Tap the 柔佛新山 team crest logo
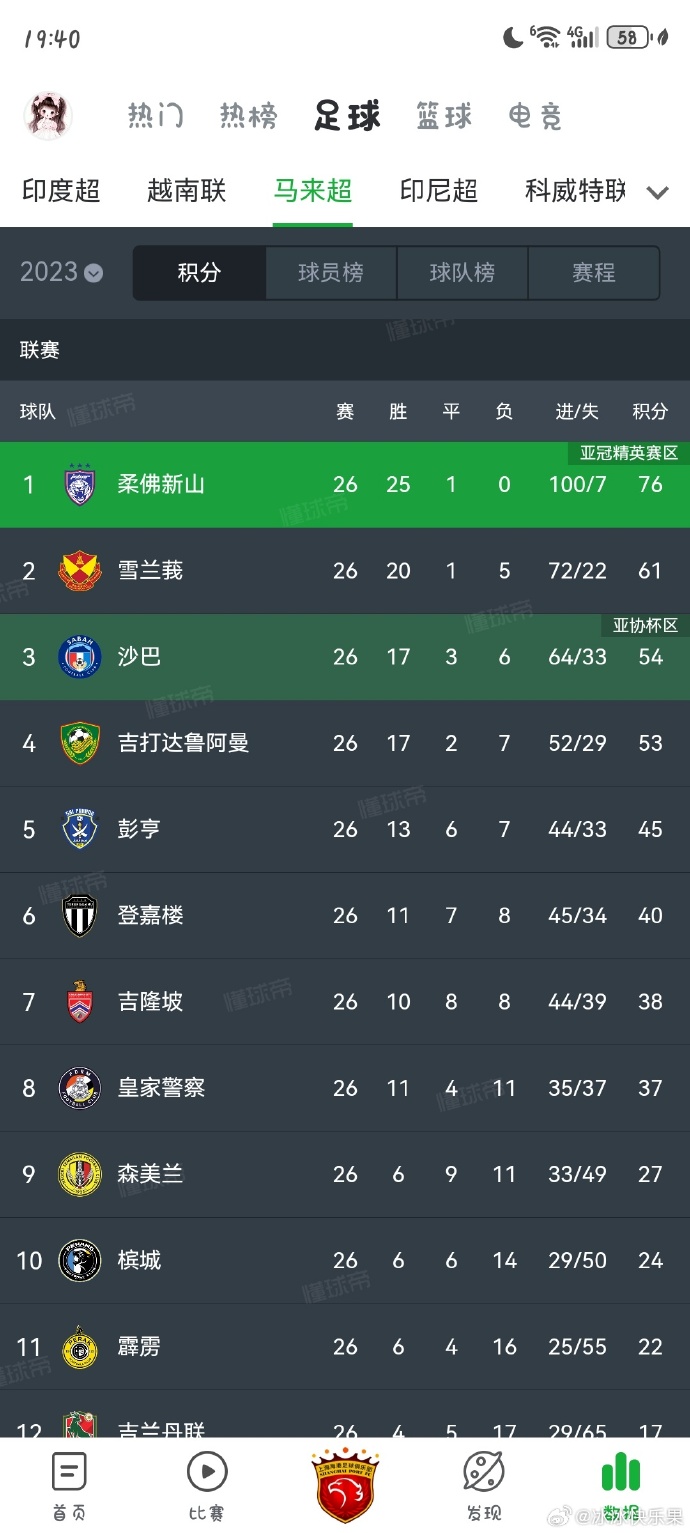 (81, 485)
